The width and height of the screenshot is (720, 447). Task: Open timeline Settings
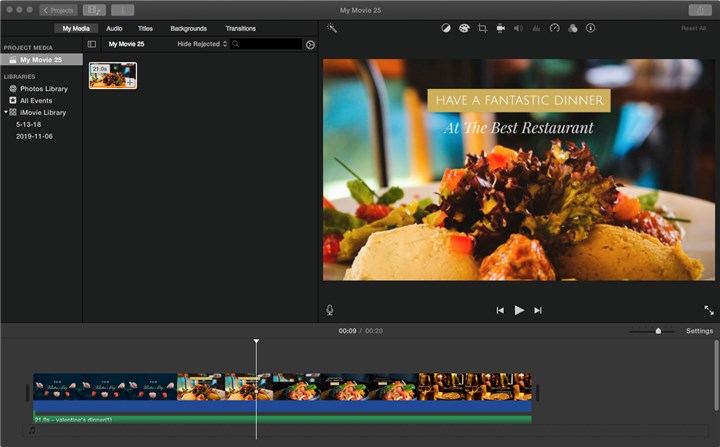click(699, 330)
